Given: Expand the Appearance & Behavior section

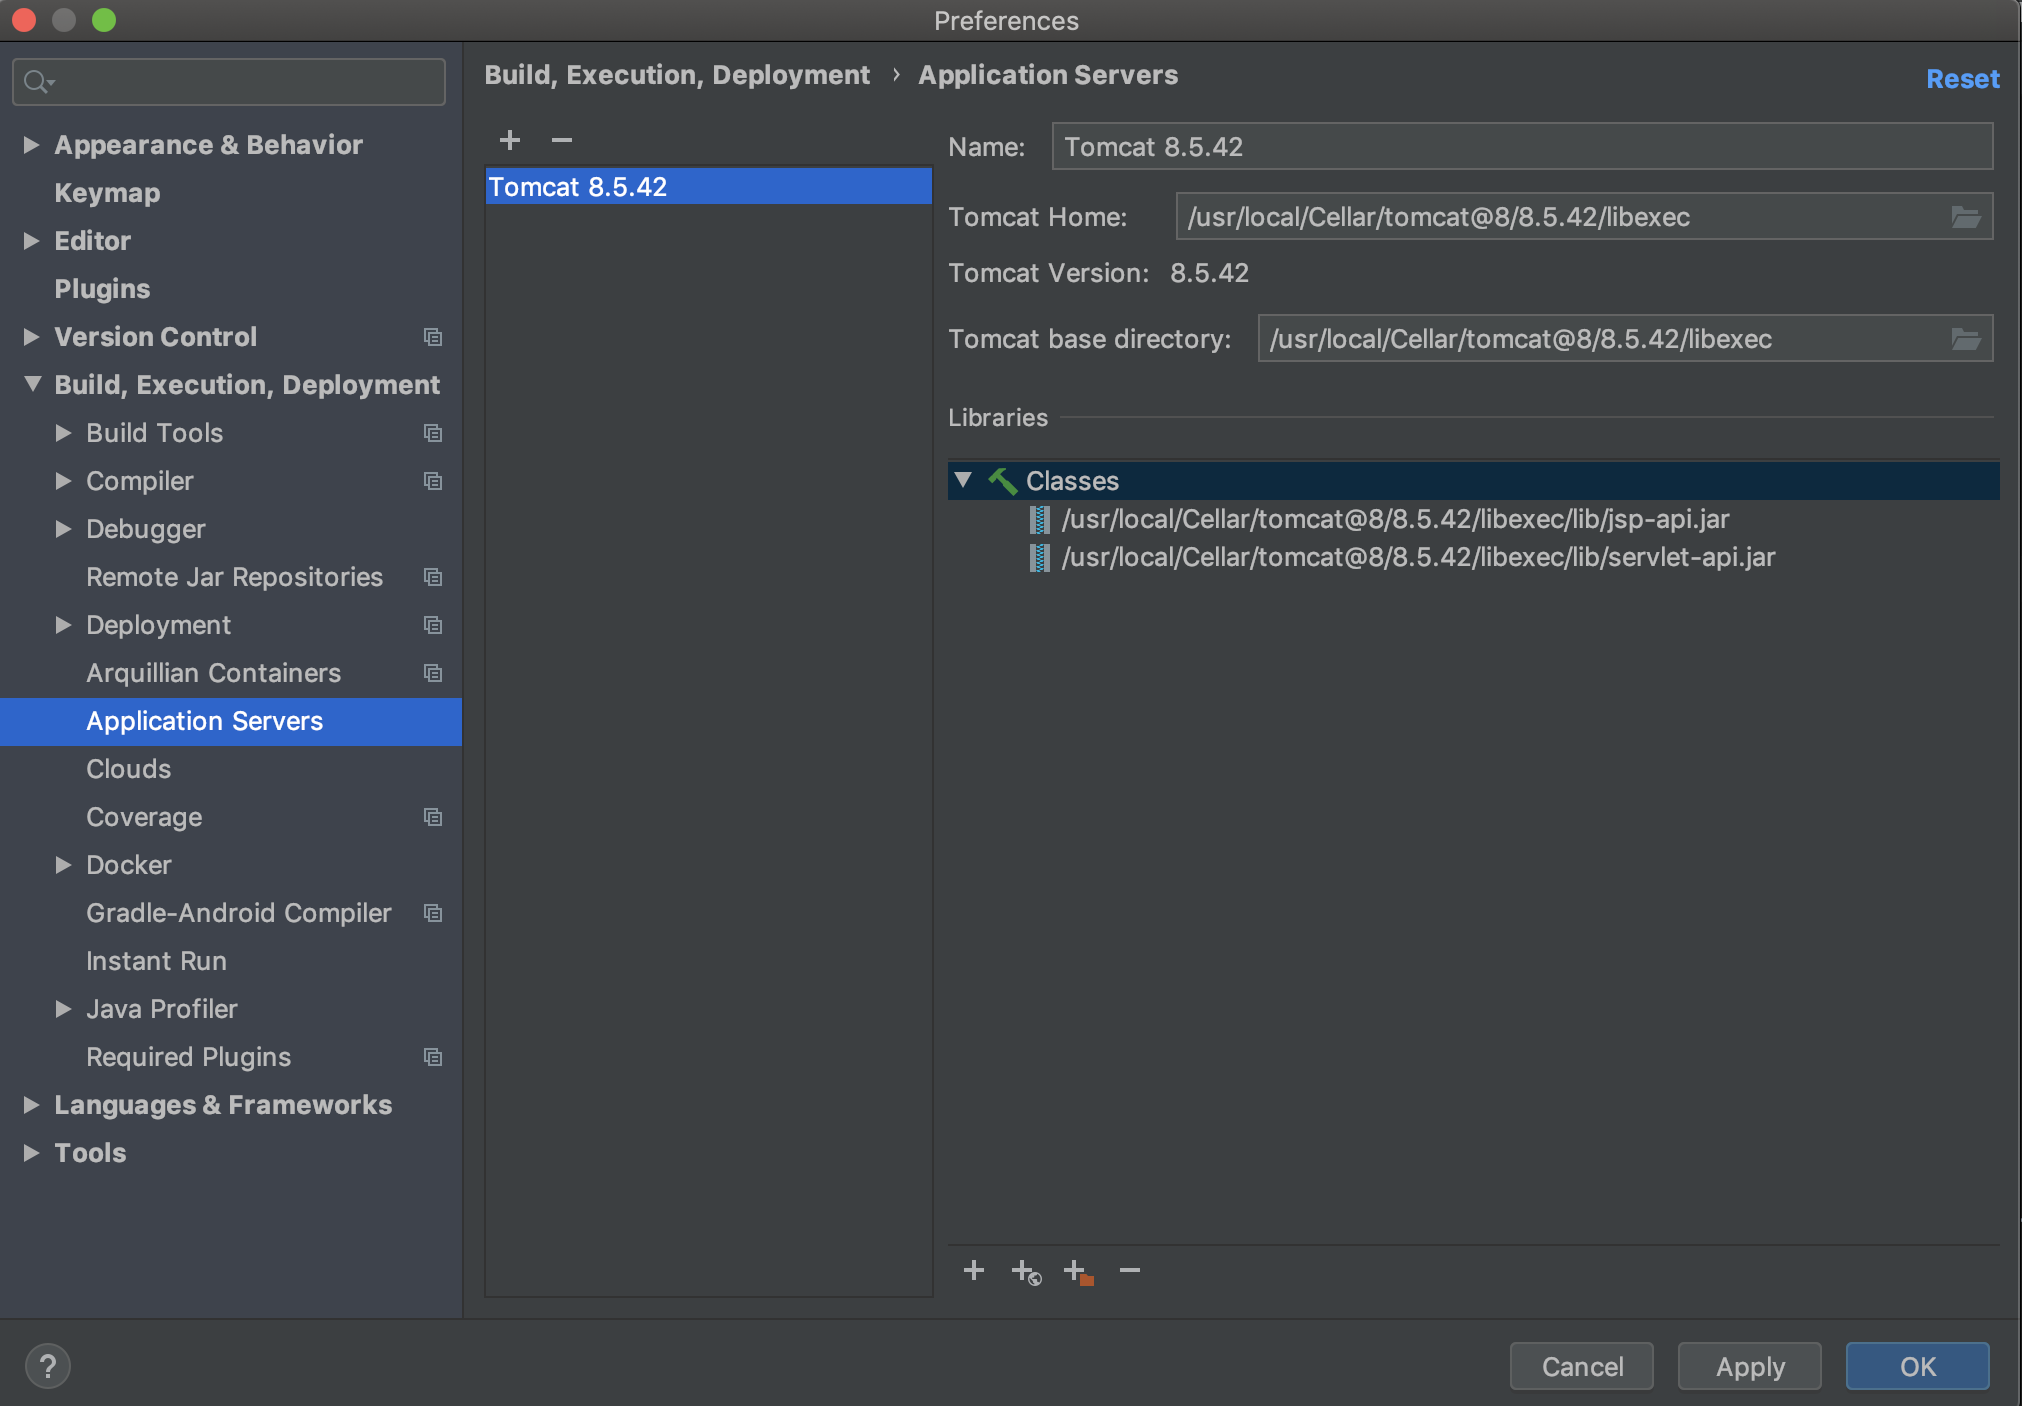Looking at the screenshot, I should [32, 145].
